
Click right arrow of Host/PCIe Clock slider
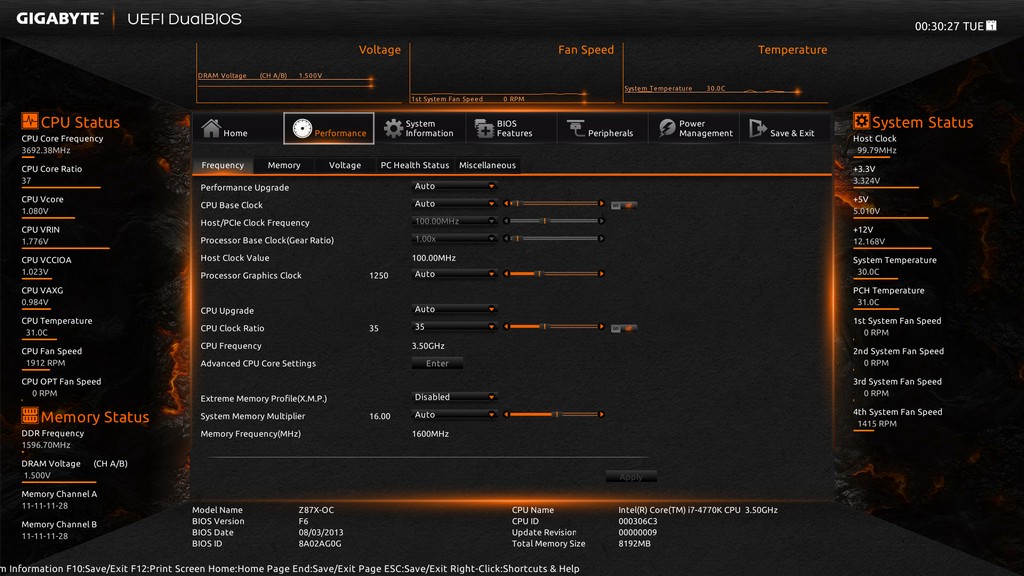click(x=601, y=221)
